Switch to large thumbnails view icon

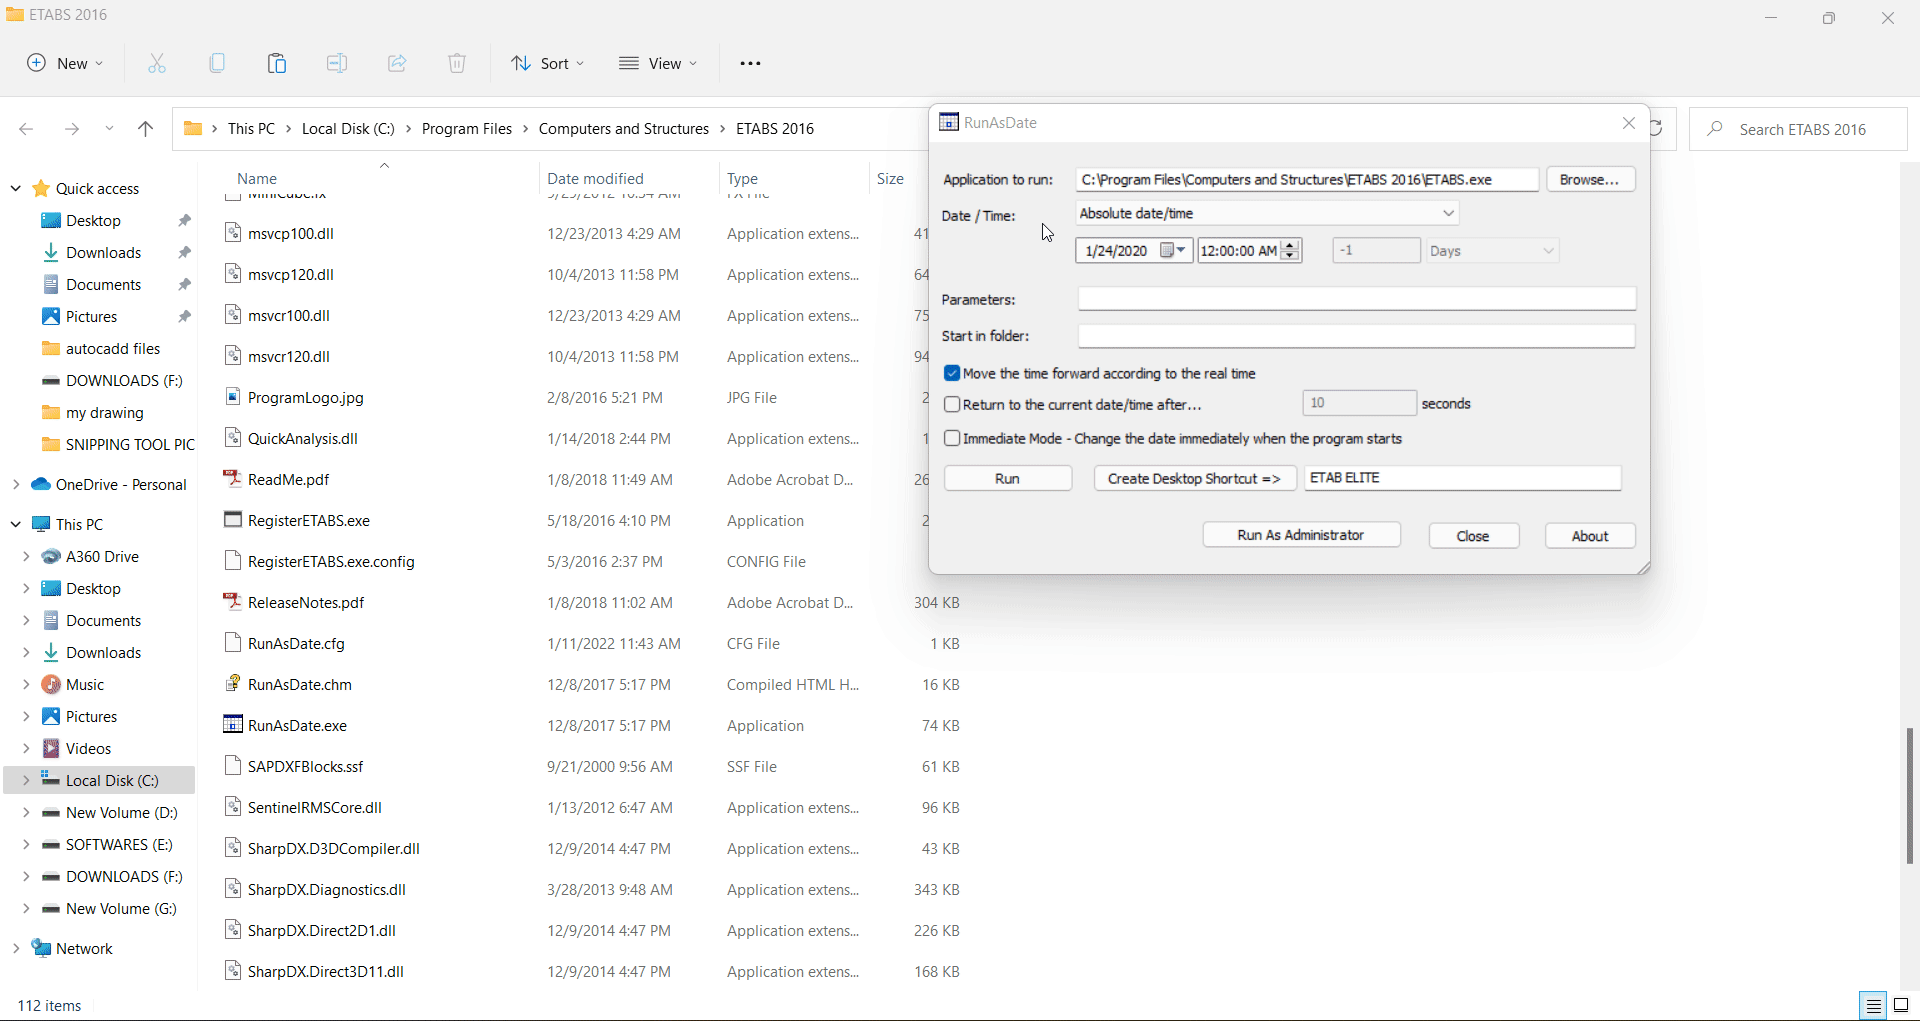click(1902, 1006)
